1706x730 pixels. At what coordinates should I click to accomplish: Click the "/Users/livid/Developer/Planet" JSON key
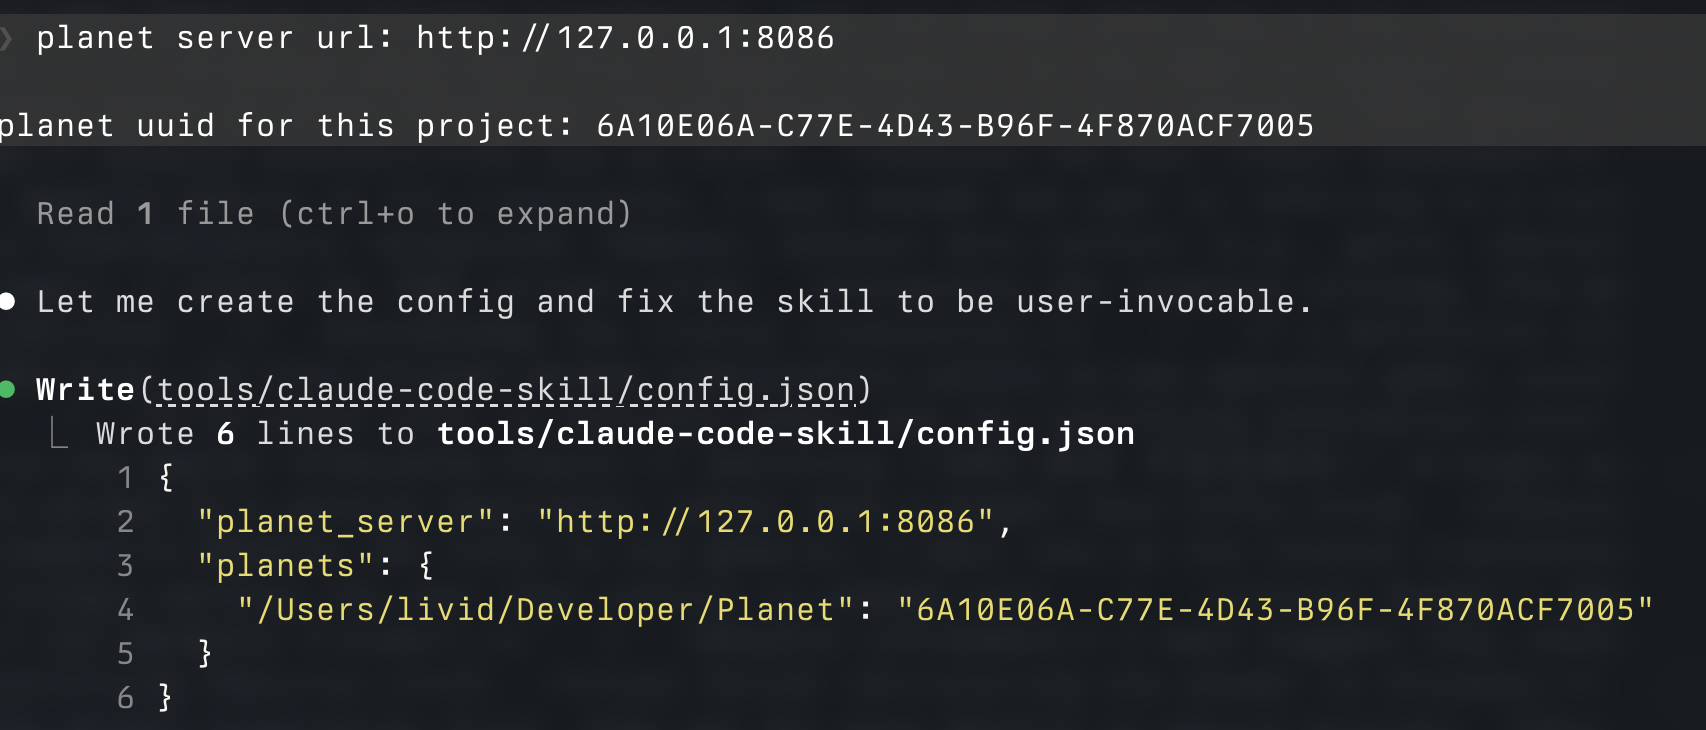click(x=546, y=610)
